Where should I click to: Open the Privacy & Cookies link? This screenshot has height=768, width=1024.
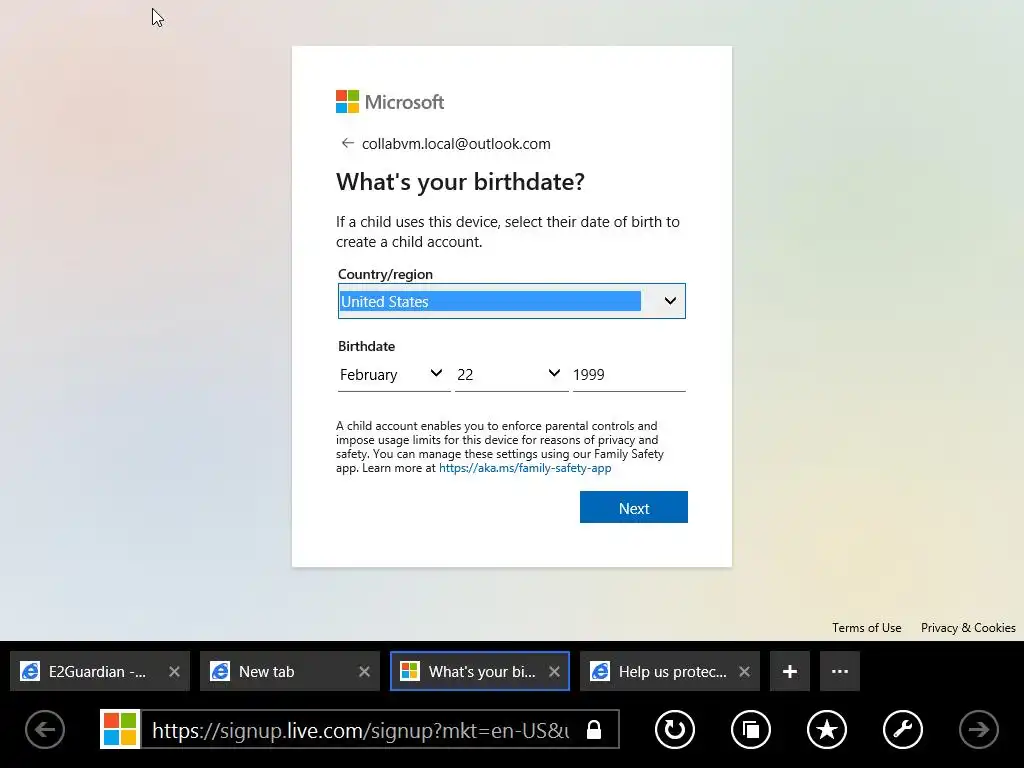[968, 628]
